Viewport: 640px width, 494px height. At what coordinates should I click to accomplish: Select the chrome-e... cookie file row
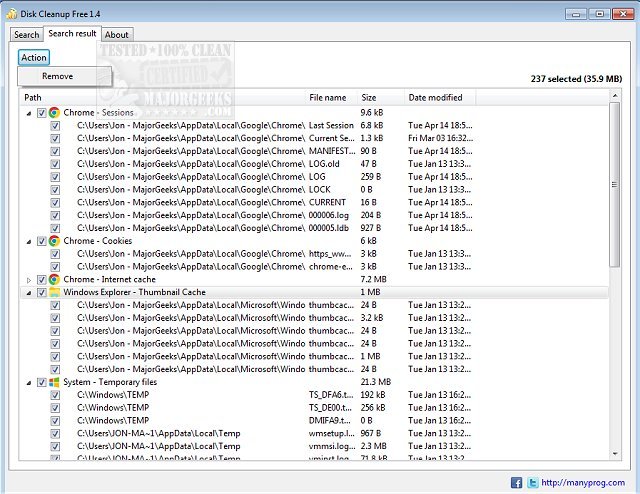(314, 267)
